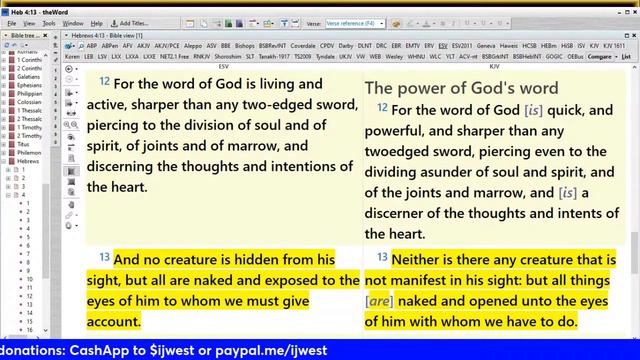Select verse 16 in chapter tree

coord(29,330)
